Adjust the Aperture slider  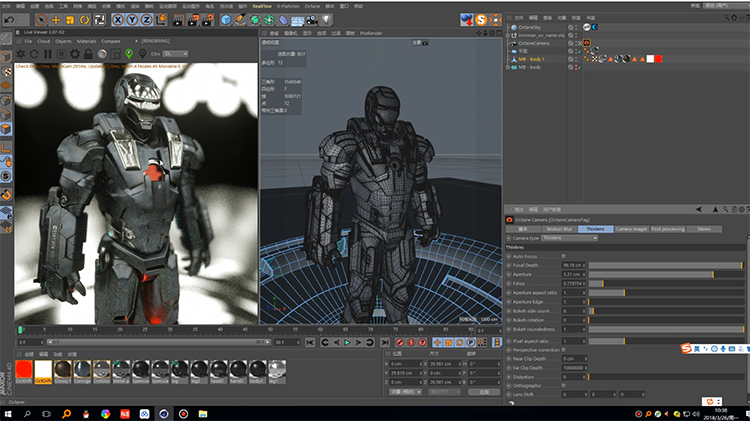tap(666, 274)
